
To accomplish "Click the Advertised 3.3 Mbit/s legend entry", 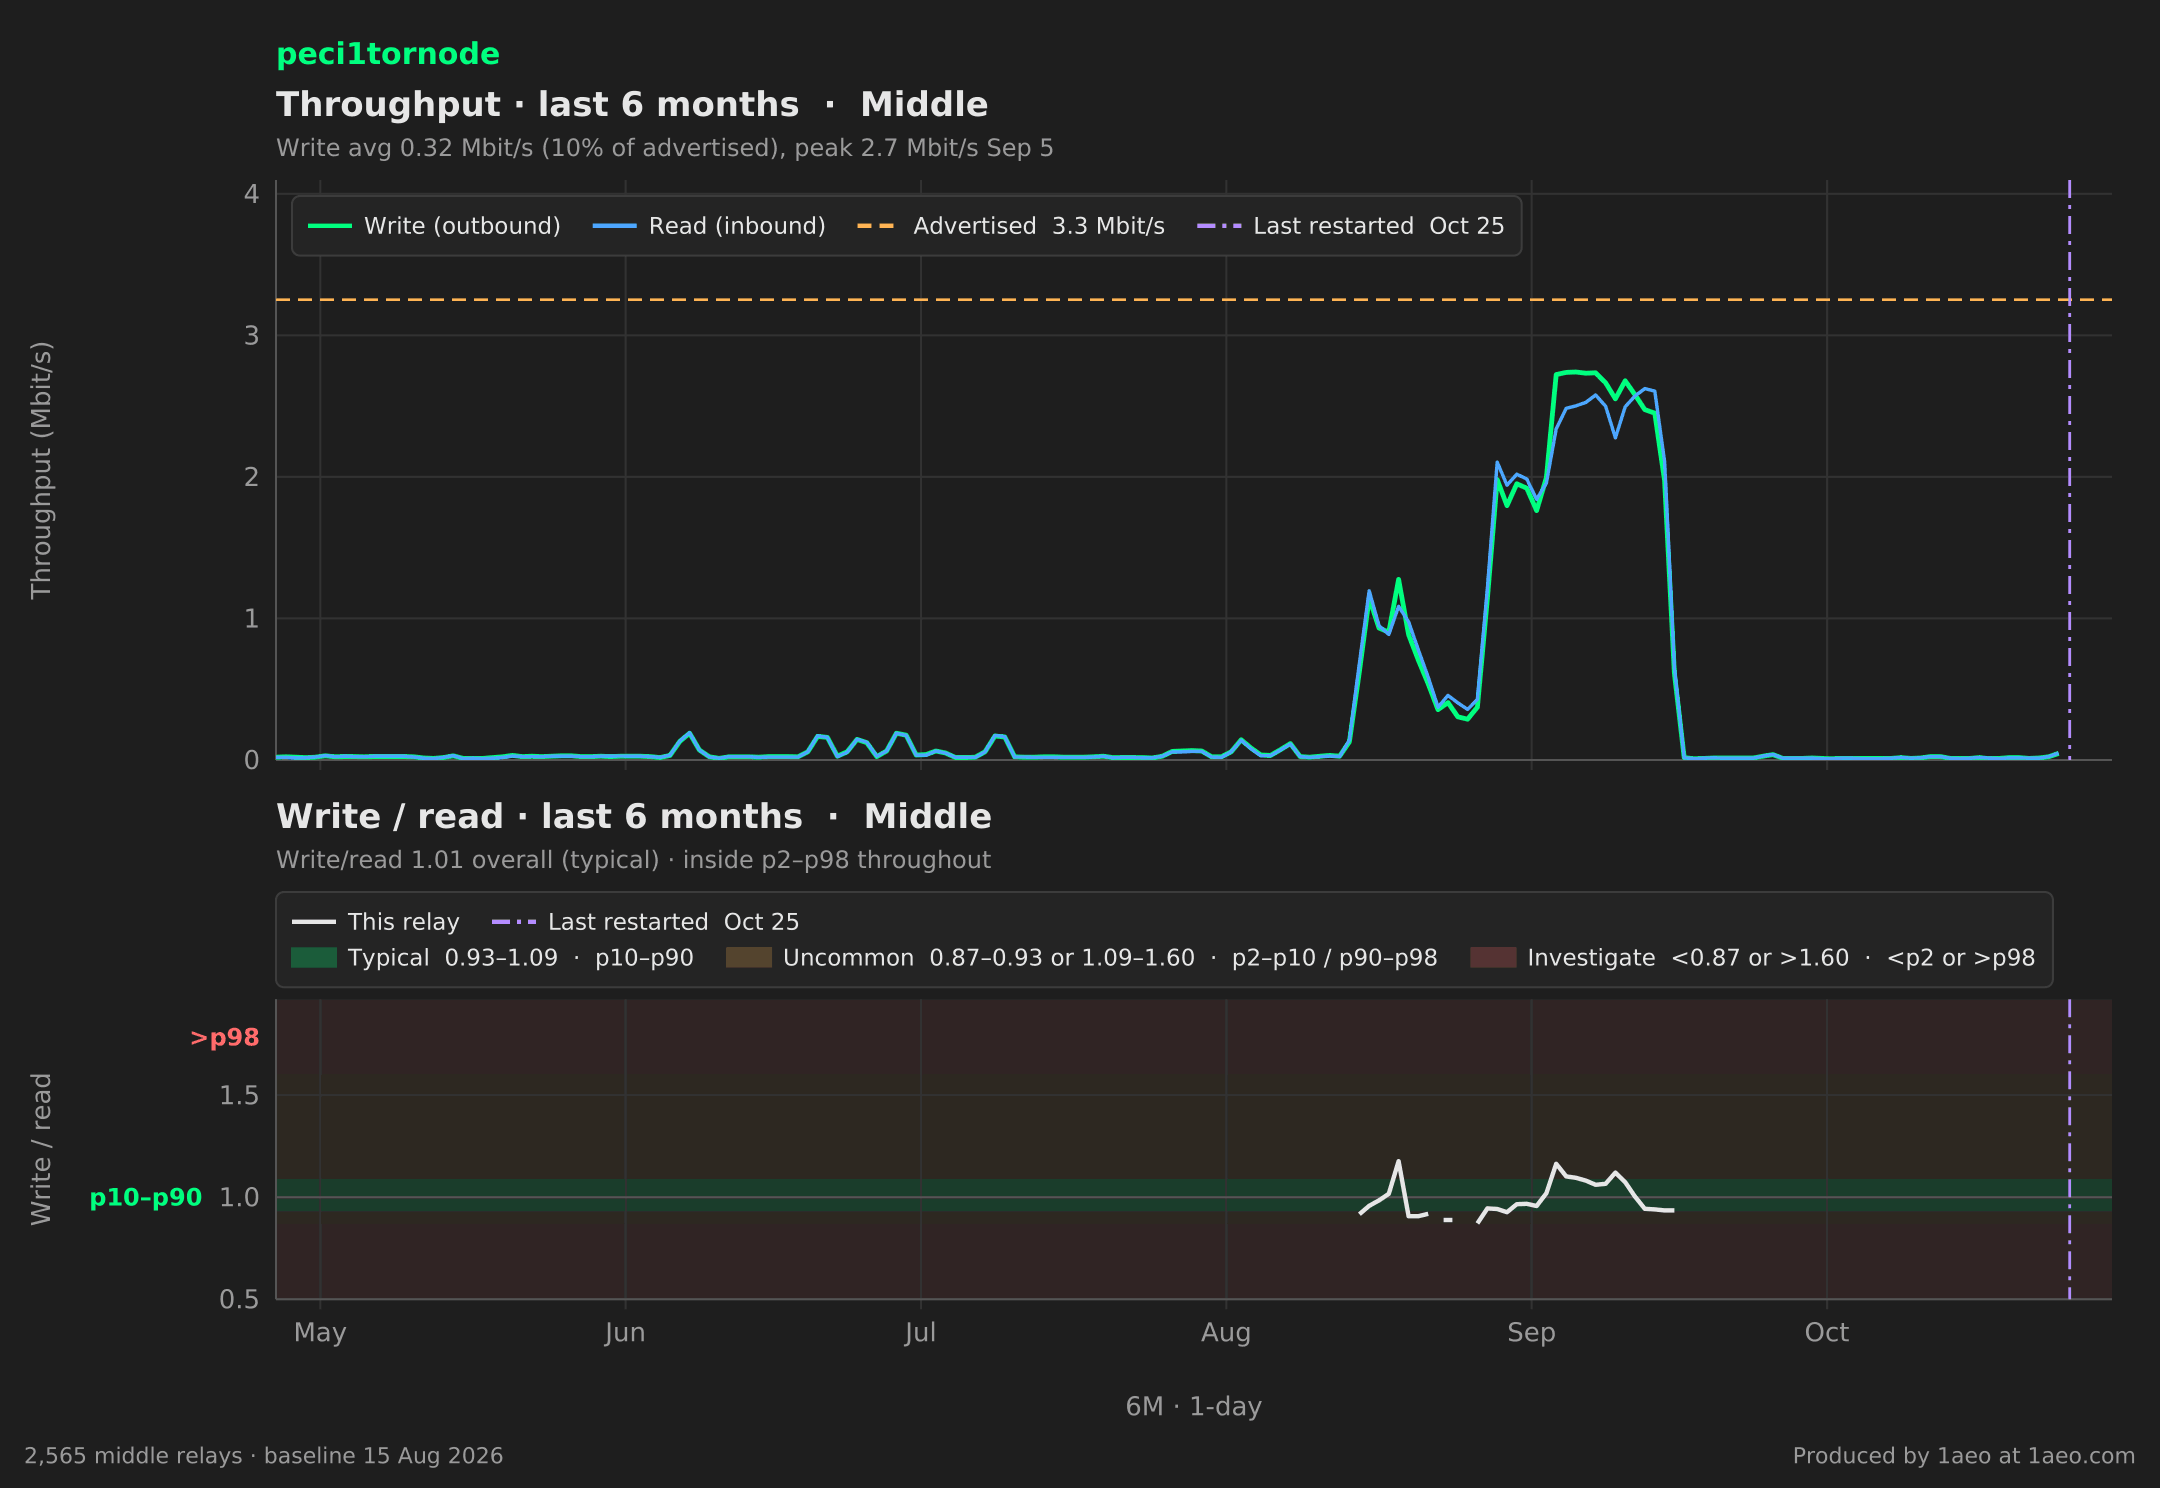I will coord(1011,226).
